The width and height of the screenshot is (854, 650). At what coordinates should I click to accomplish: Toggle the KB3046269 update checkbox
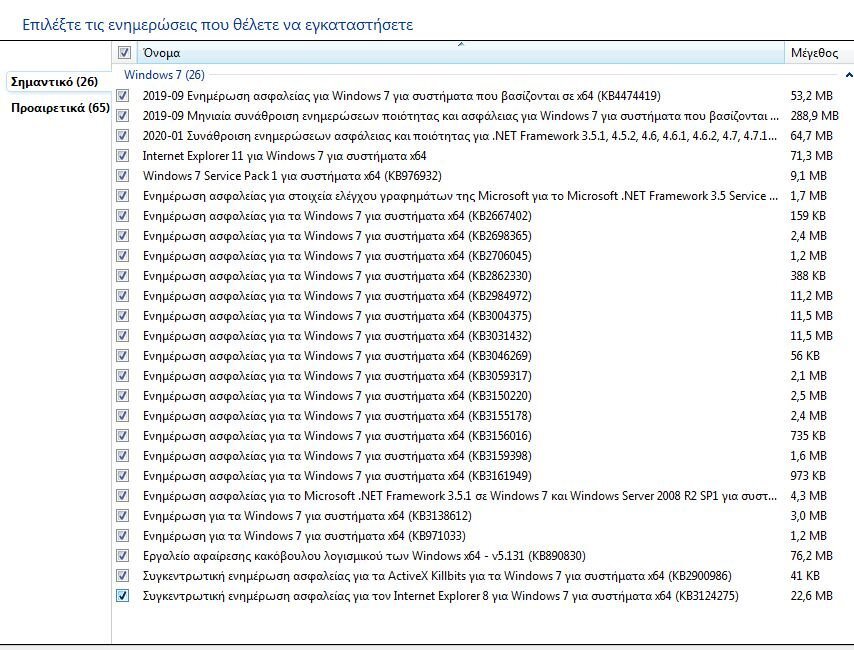123,356
